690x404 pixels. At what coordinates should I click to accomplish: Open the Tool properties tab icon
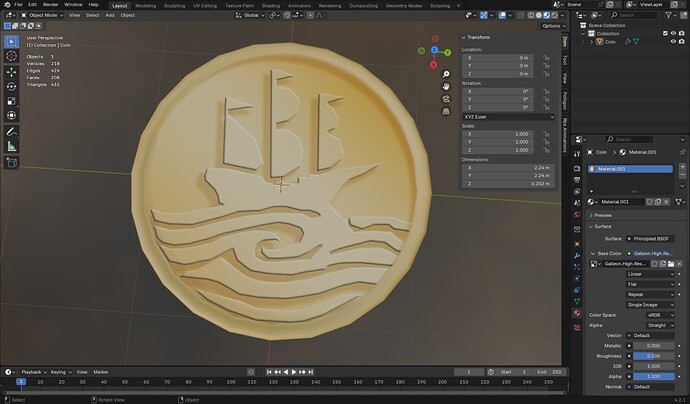(x=577, y=154)
